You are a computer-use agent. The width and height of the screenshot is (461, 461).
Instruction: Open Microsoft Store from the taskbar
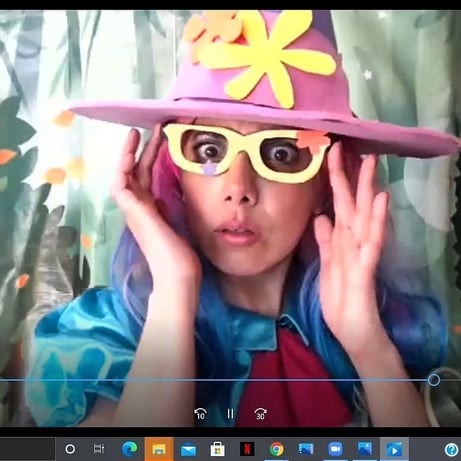click(x=218, y=449)
